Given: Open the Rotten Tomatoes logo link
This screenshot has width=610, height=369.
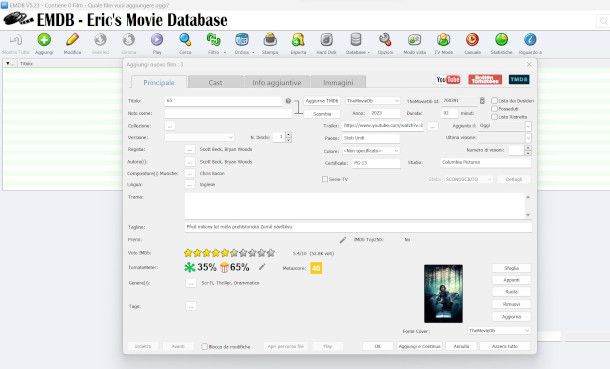Looking at the screenshot, I should click(485, 80).
